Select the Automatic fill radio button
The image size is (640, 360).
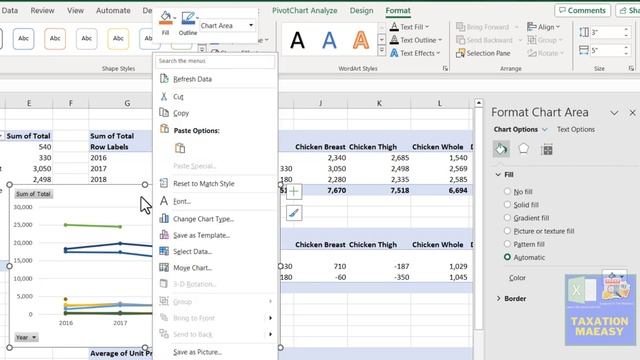click(507, 257)
